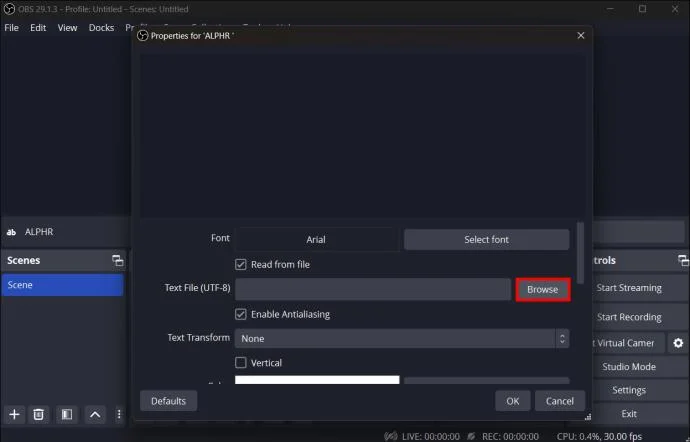The image size is (690, 442).
Task: Open the File menu
Action: click(11, 27)
